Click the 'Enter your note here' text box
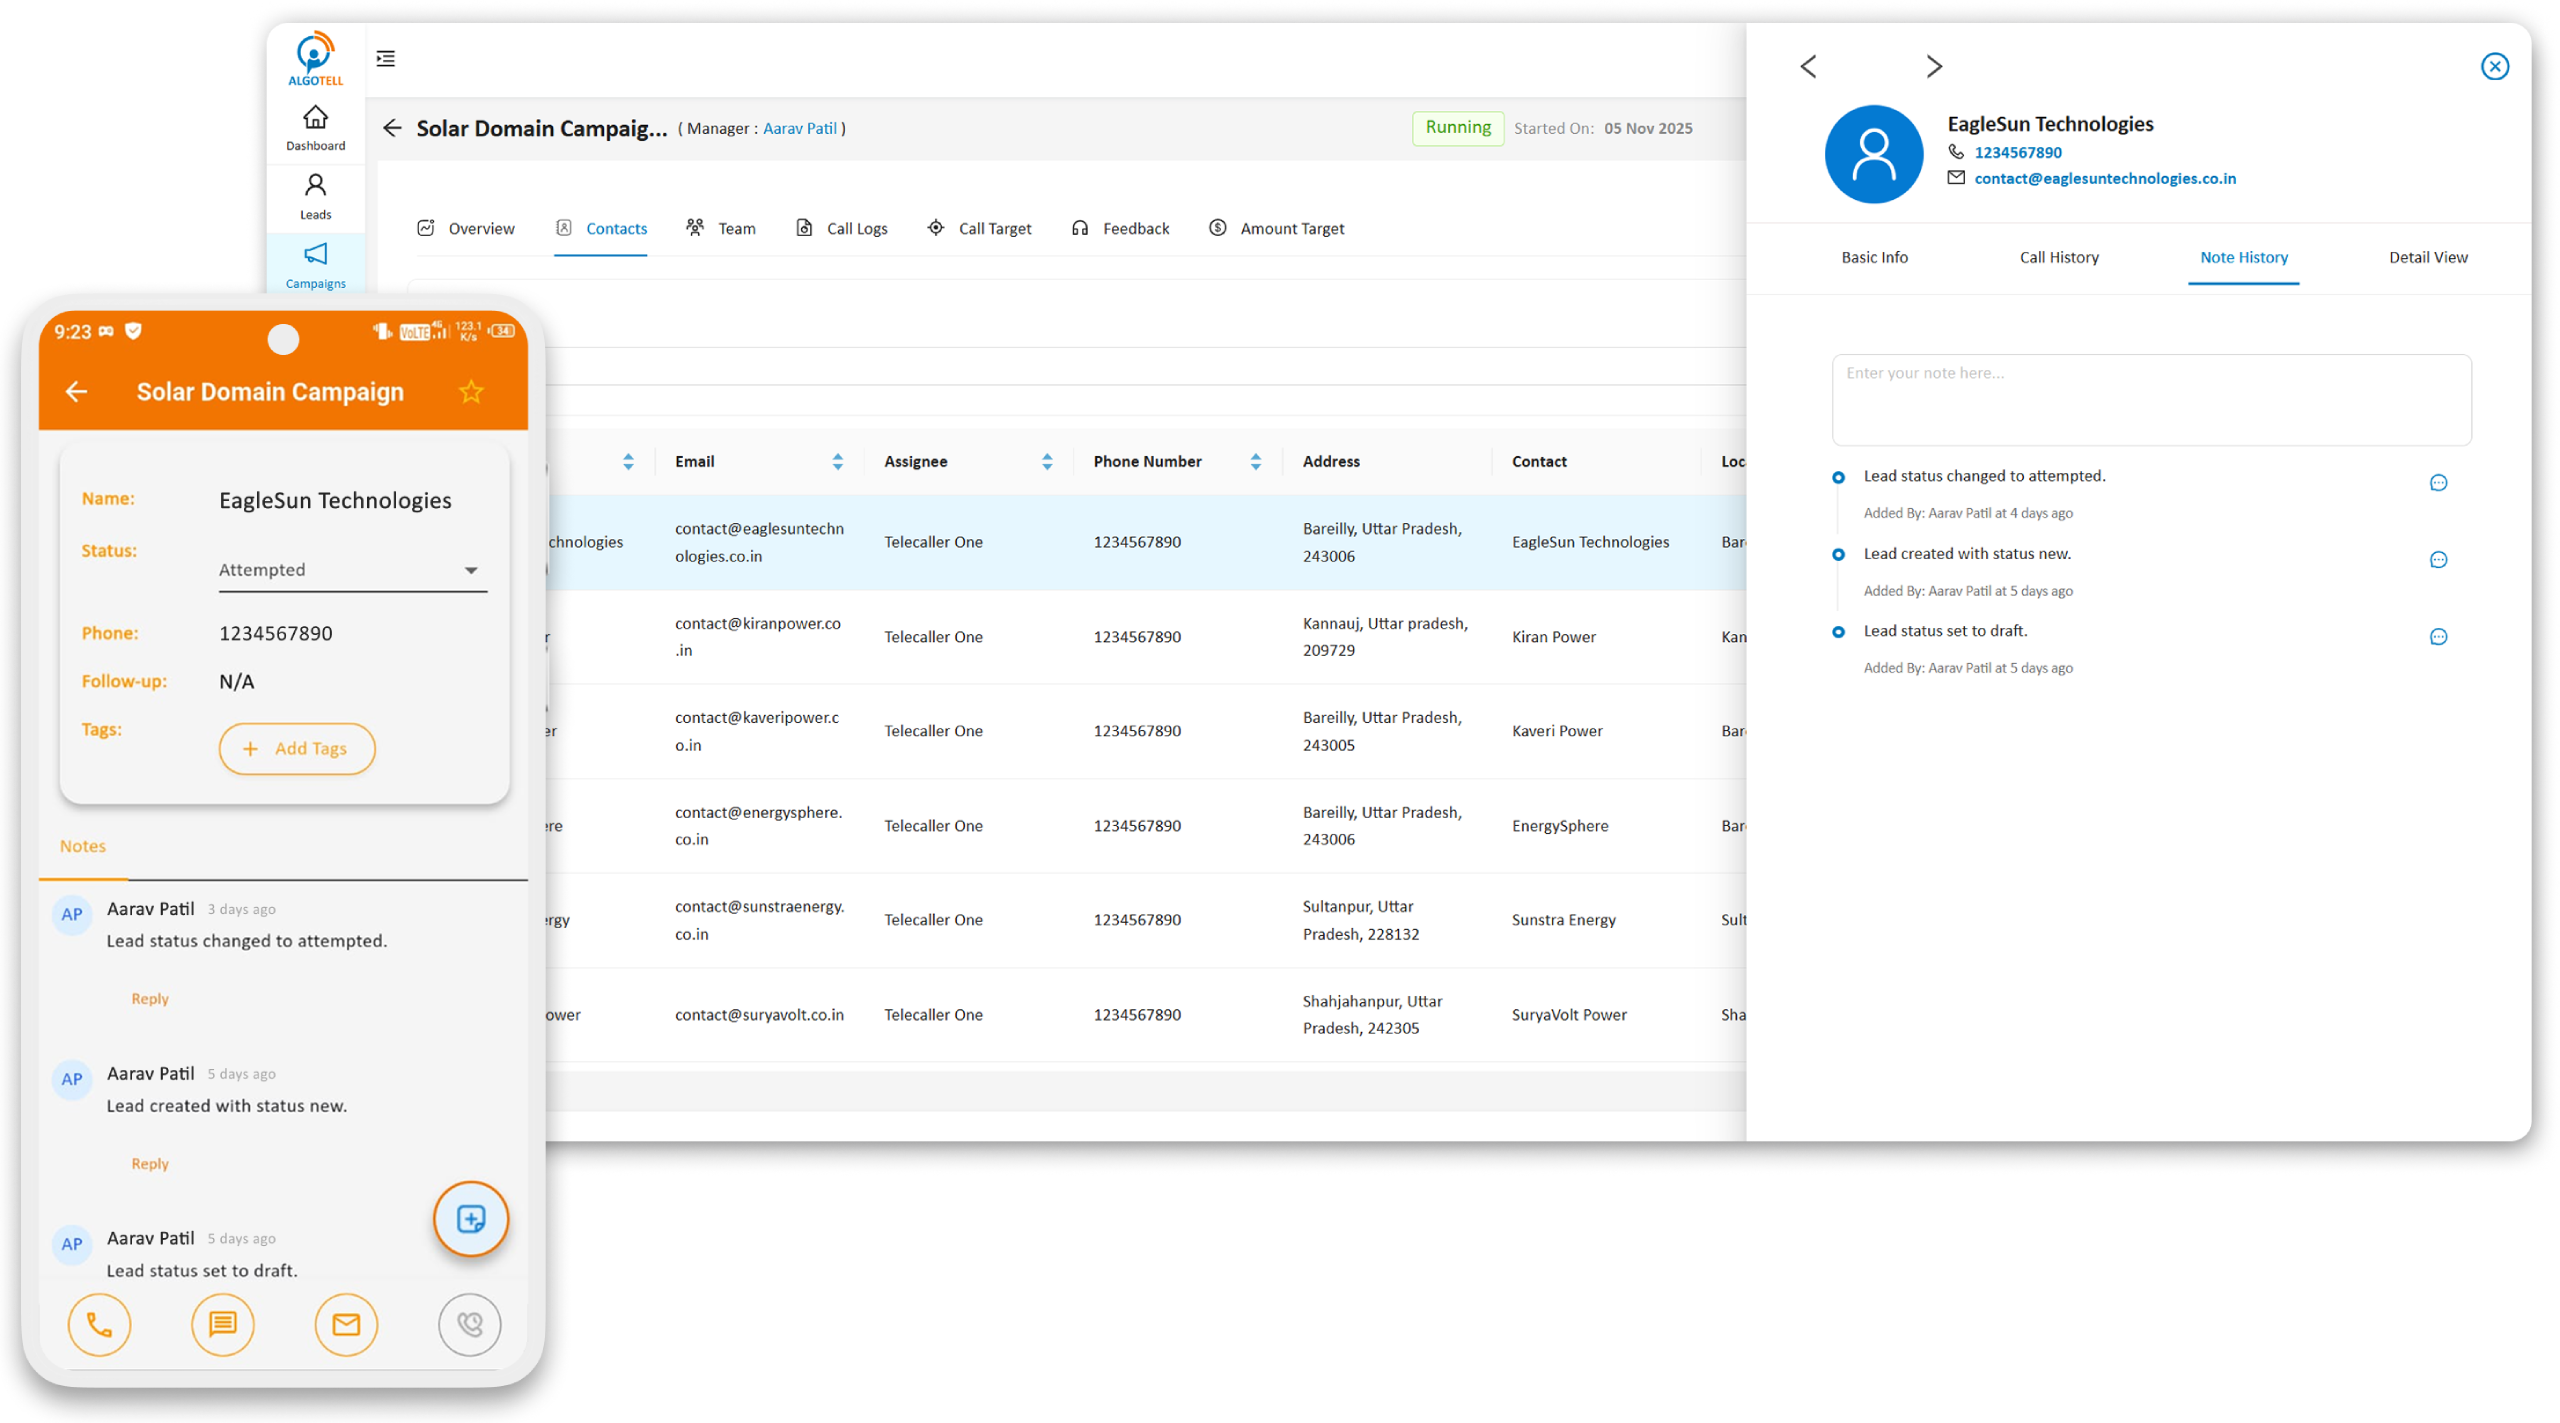 click(x=2151, y=399)
